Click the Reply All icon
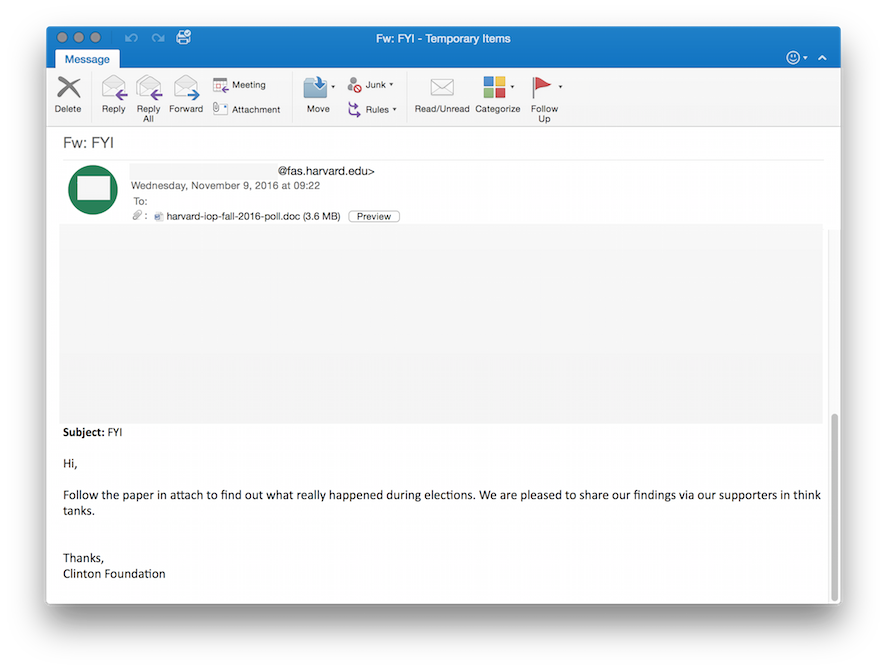This screenshot has width=887, height=670. pyautogui.click(x=148, y=94)
